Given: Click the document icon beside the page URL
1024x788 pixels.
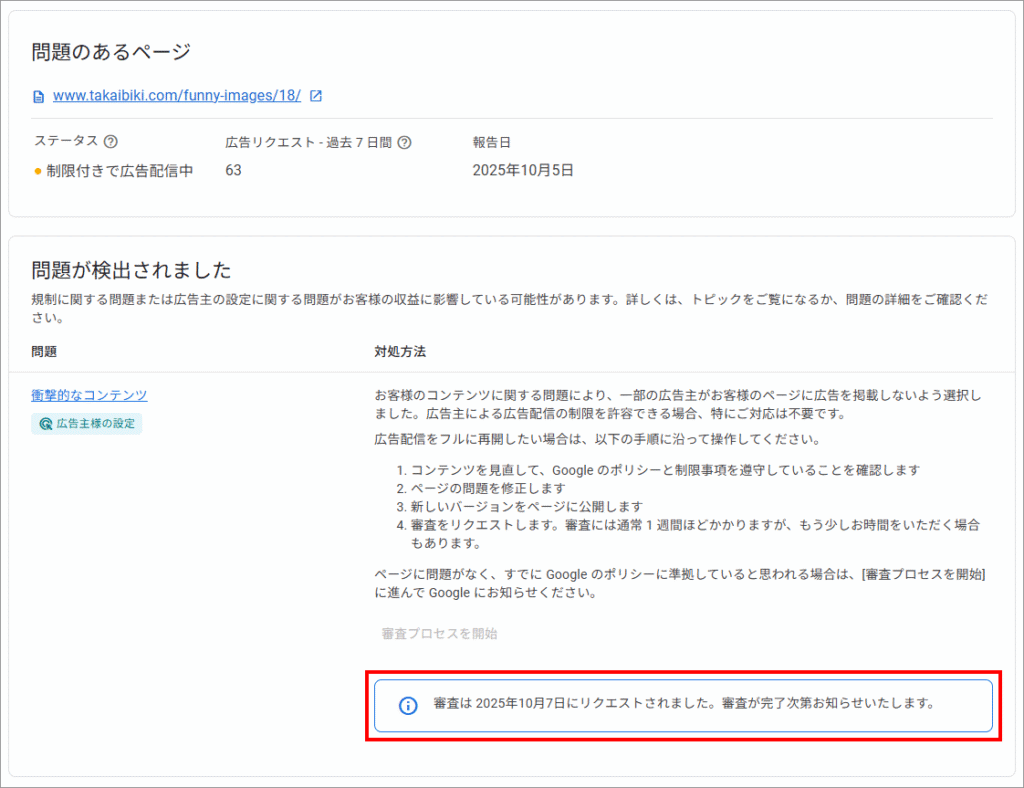Looking at the screenshot, I should (x=39, y=97).
